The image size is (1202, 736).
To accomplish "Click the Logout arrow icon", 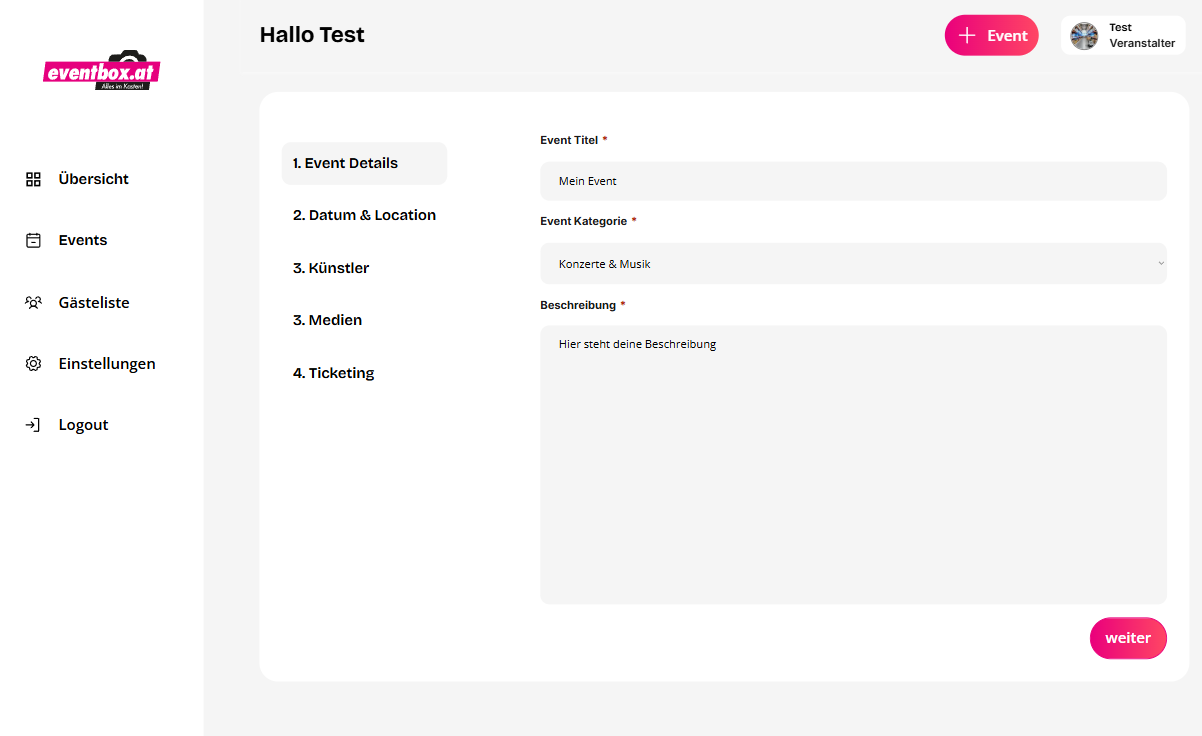I will 33,424.
